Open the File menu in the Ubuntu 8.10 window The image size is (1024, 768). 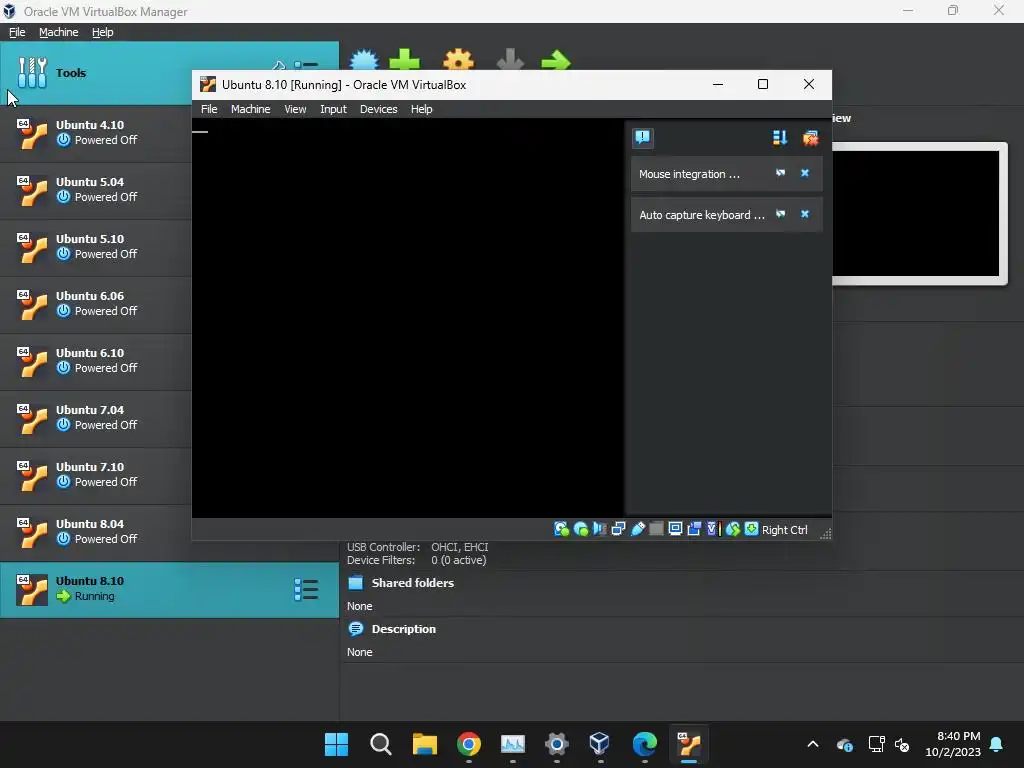(209, 109)
